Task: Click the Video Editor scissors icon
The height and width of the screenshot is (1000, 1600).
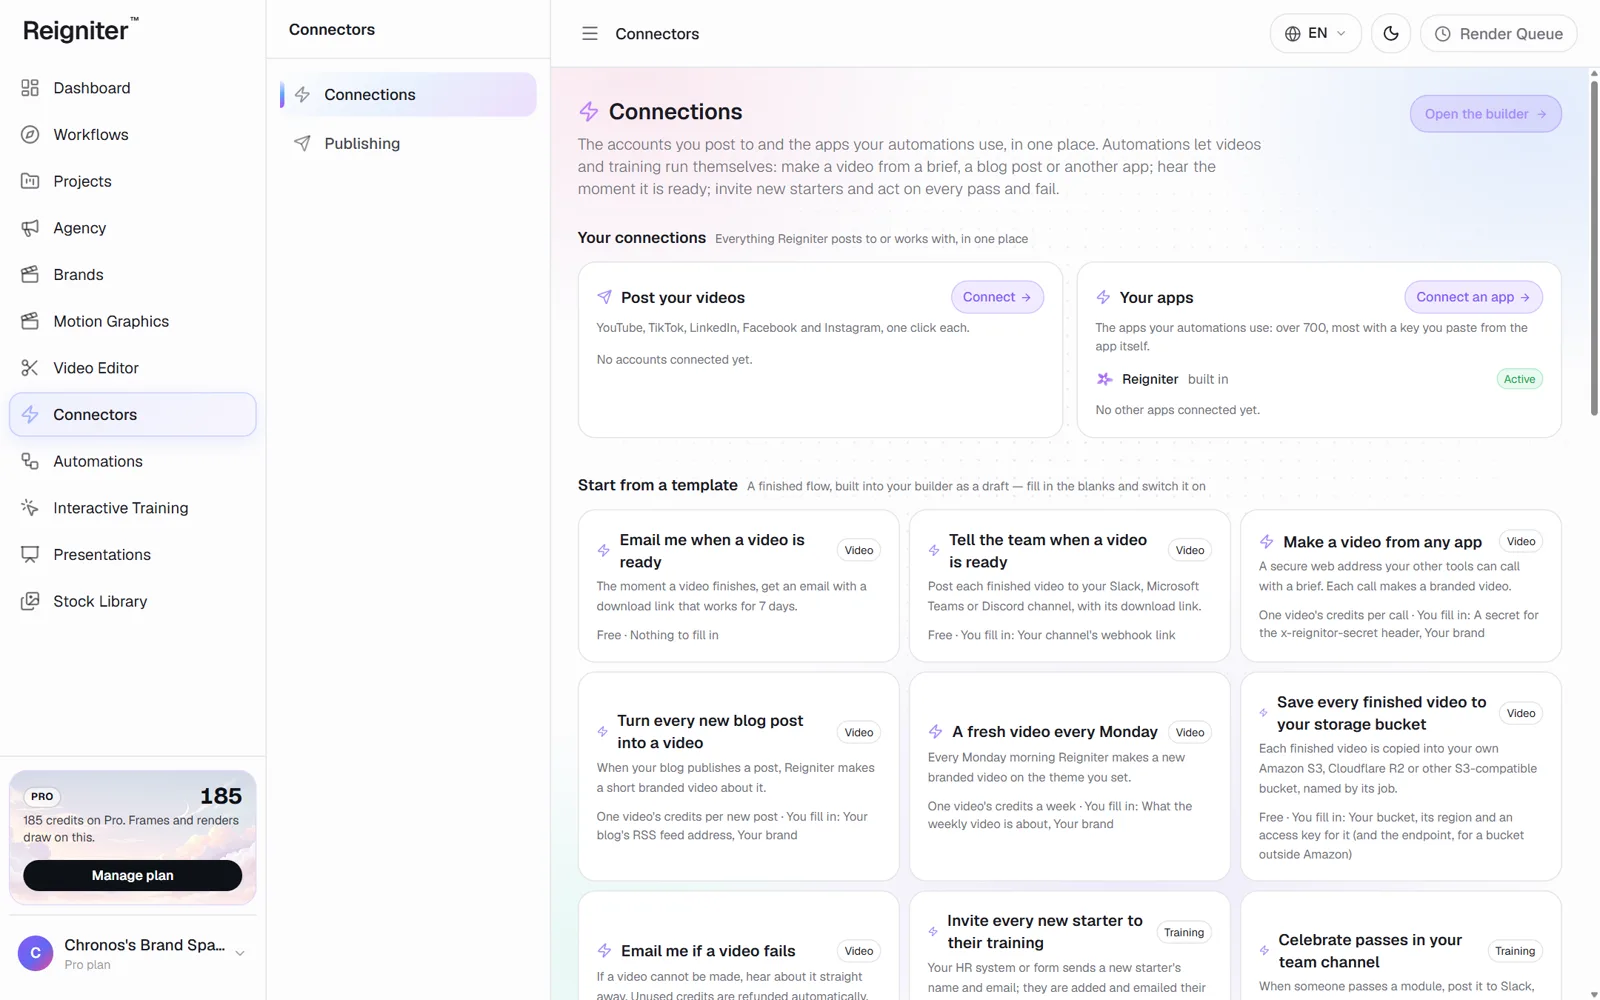Action: click(30, 368)
